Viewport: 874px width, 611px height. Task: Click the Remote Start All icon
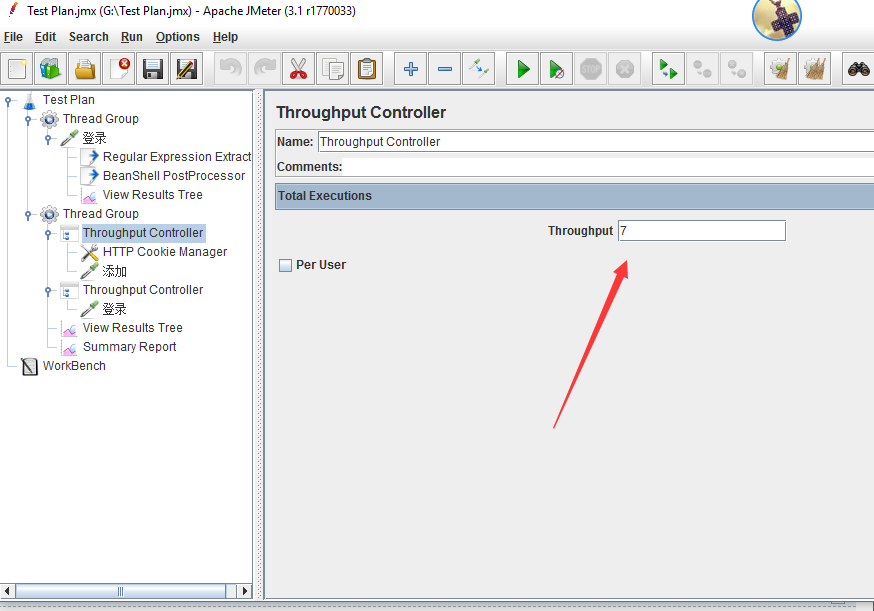pyautogui.click(x=668, y=69)
